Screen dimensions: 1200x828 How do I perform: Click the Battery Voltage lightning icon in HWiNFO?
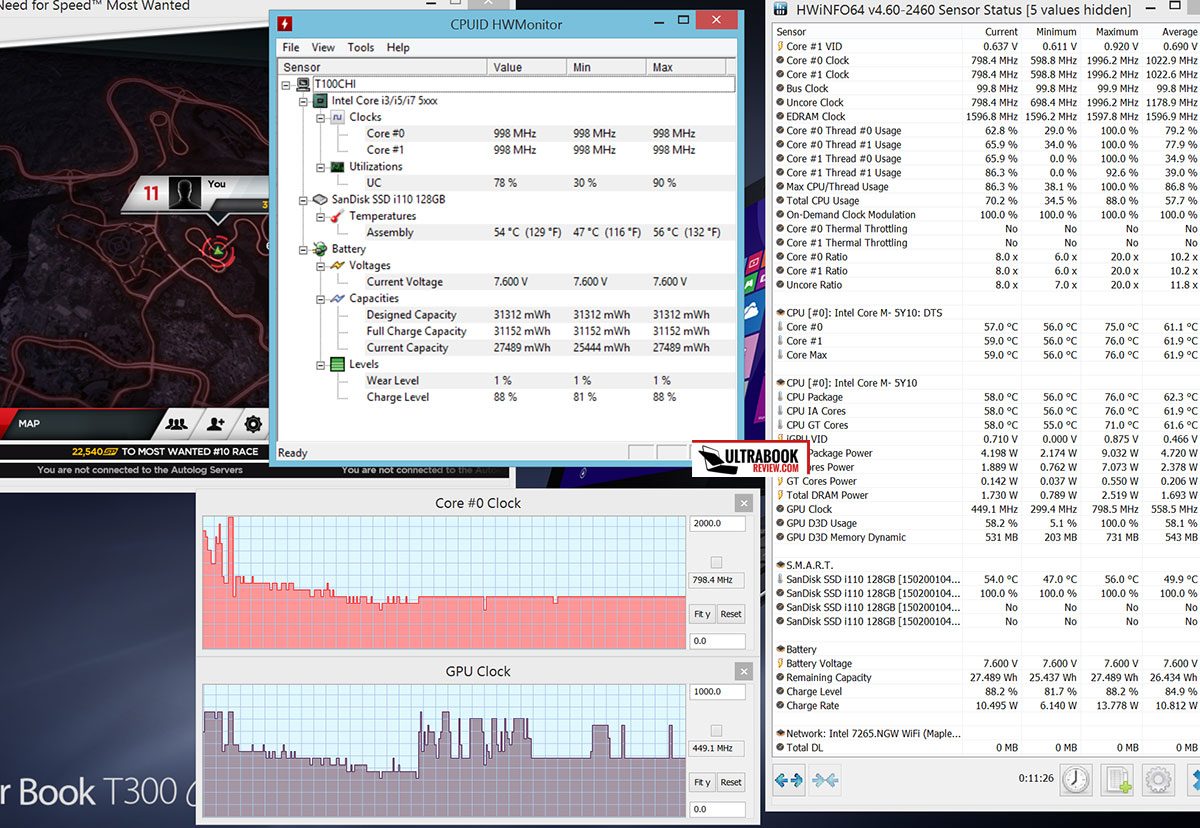click(780, 663)
